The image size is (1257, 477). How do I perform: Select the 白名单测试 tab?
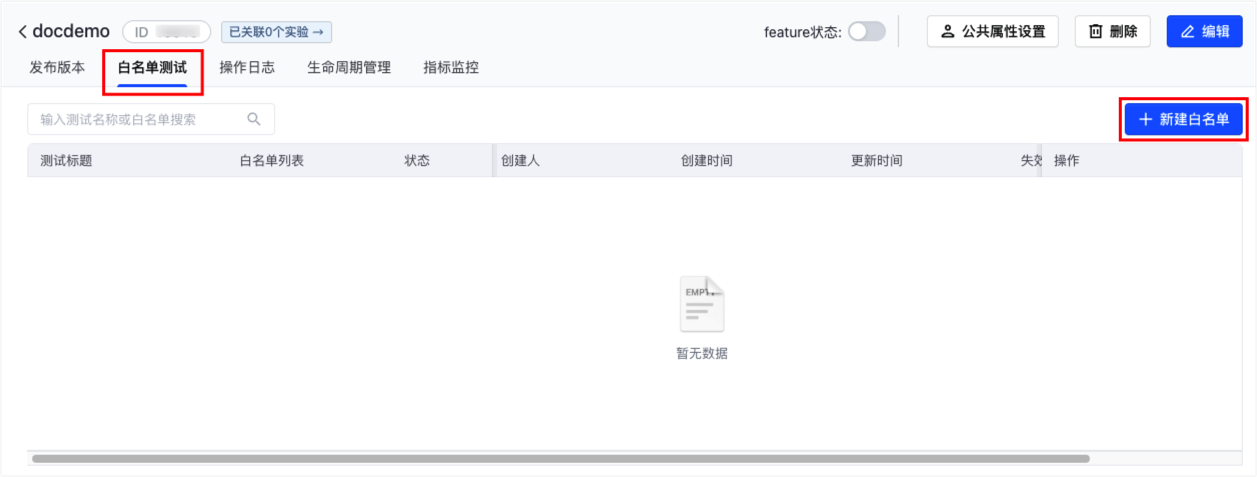click(x=152, y=68)
